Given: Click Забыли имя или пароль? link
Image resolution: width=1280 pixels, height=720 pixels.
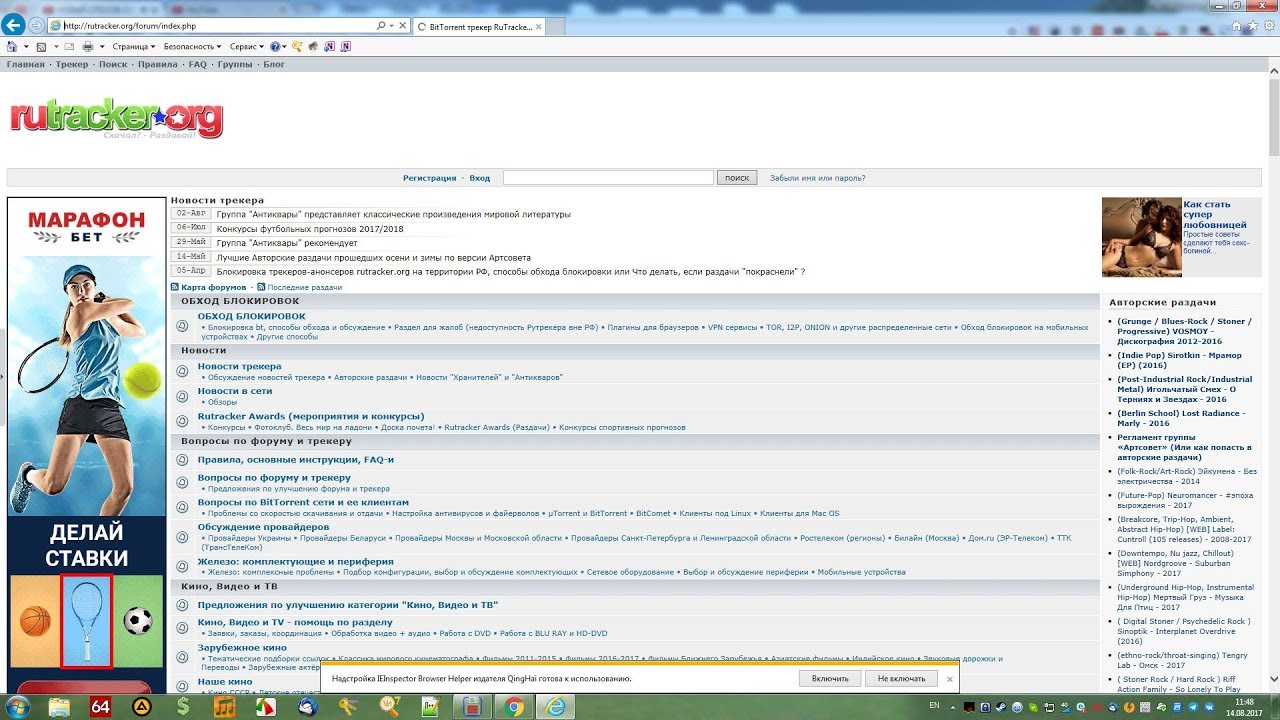Looking at the screenshot, I should [818, 178].
